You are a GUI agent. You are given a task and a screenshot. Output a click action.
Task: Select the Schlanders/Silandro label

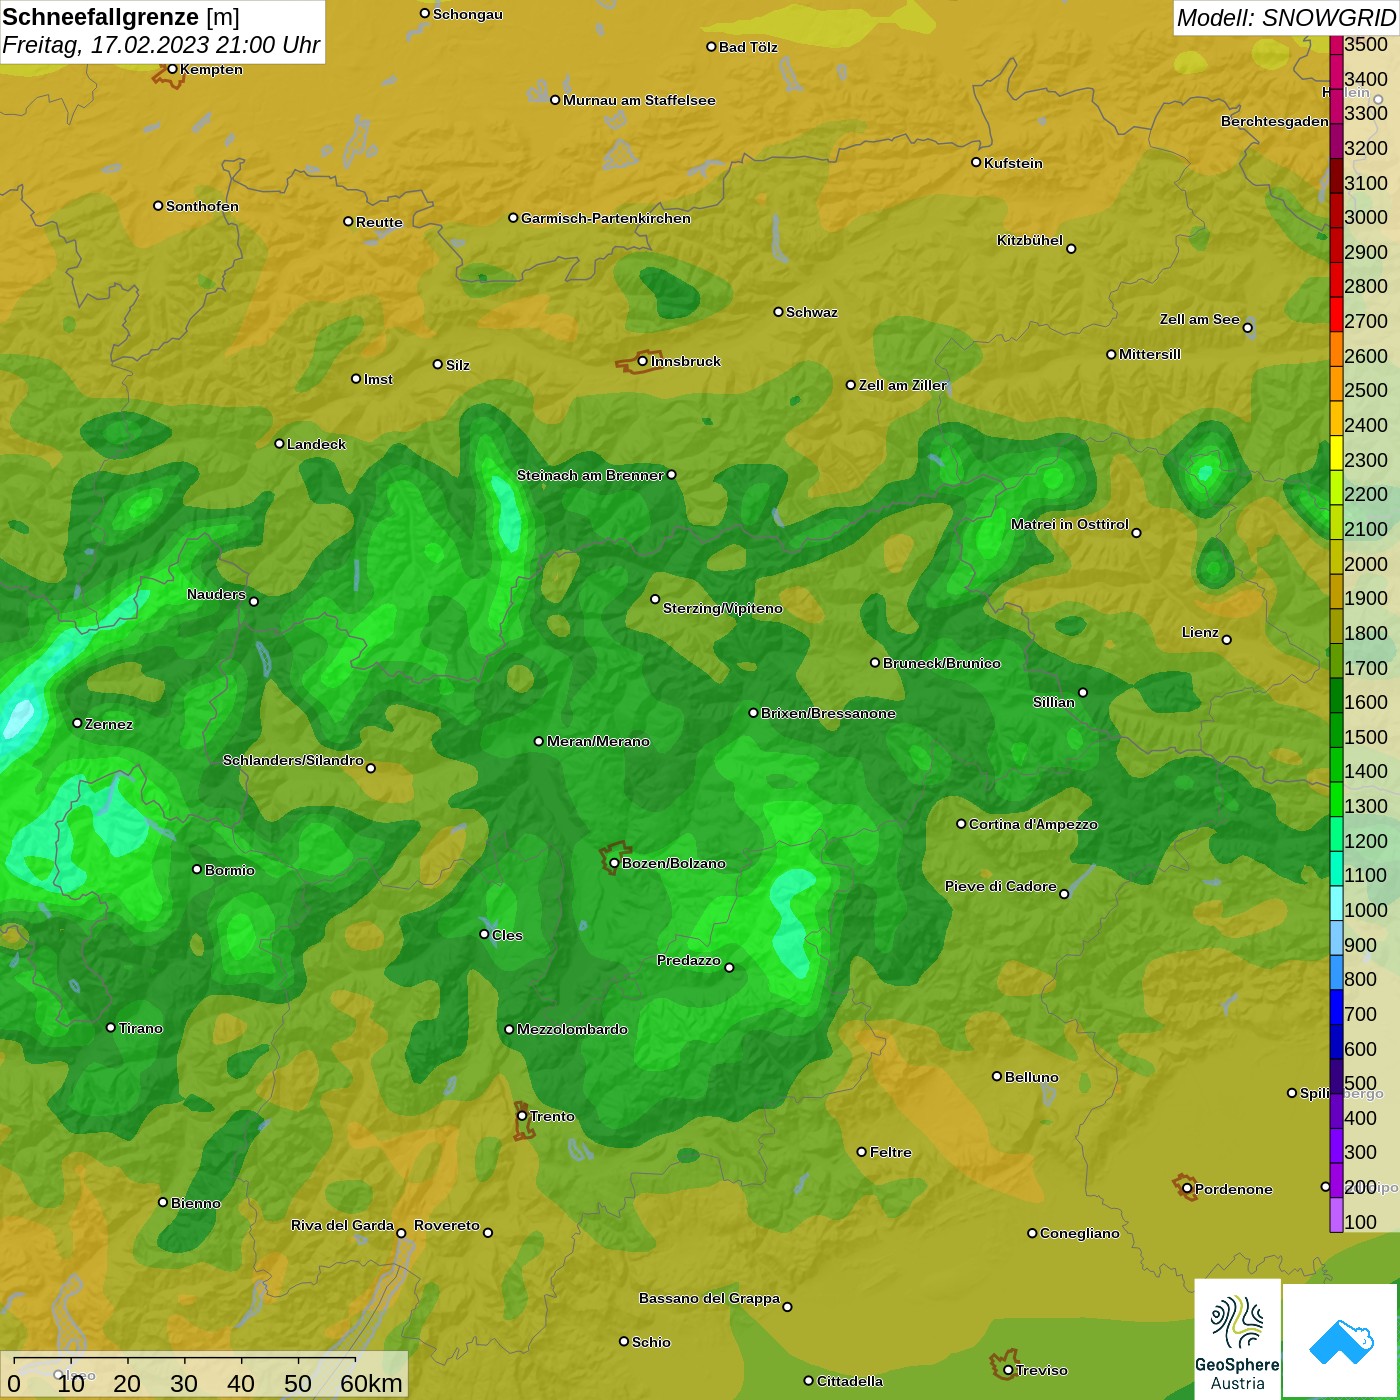pos(293,760)
